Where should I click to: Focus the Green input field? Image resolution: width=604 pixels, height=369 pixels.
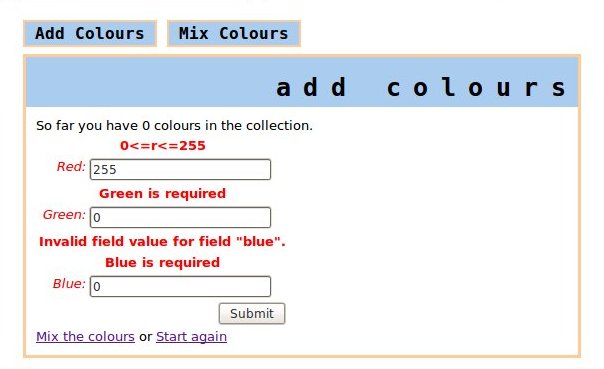(x=180, y=217)
